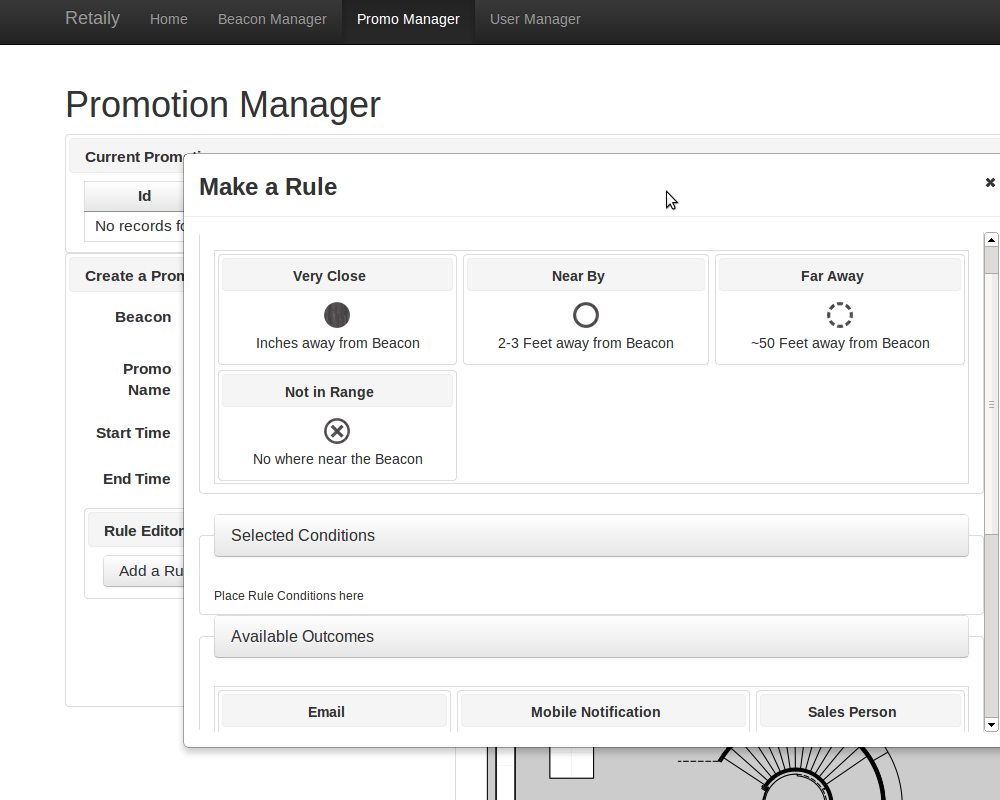
Task: Open the Home menu item
Action: (x=168, y=19)
